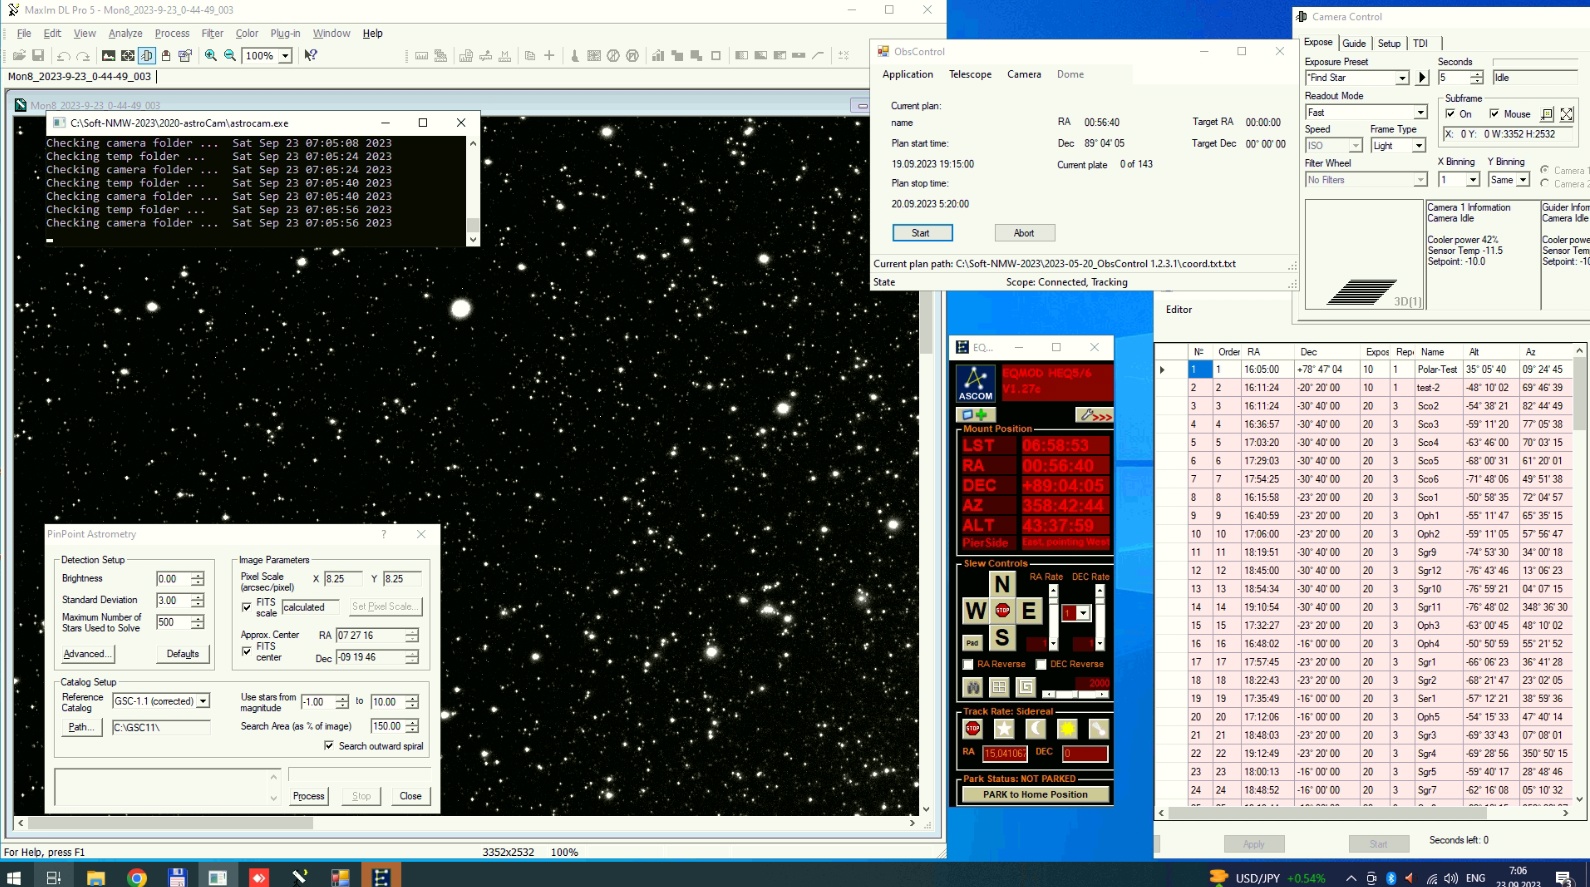Toggle the Subframe On checkbox

click(x=1450, y=114)
